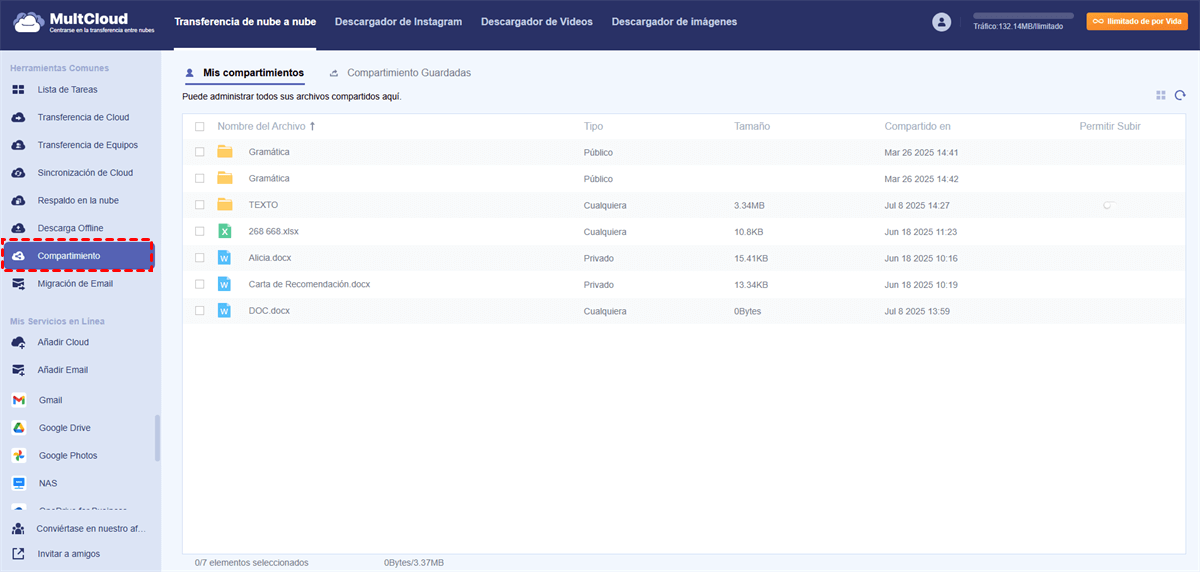Click the Tipo column header

coord(594,126)
